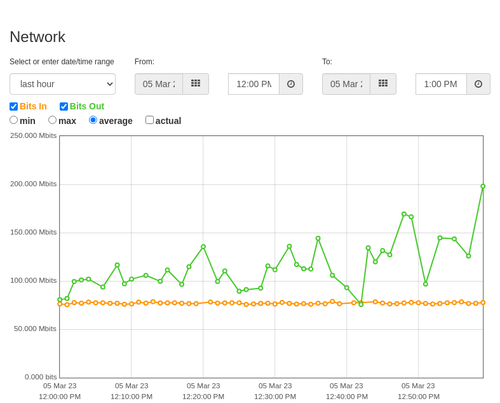500x403 pixels.
Task: Click the '150.000 Mbits' axis label
Action: [x=33, y=232]
